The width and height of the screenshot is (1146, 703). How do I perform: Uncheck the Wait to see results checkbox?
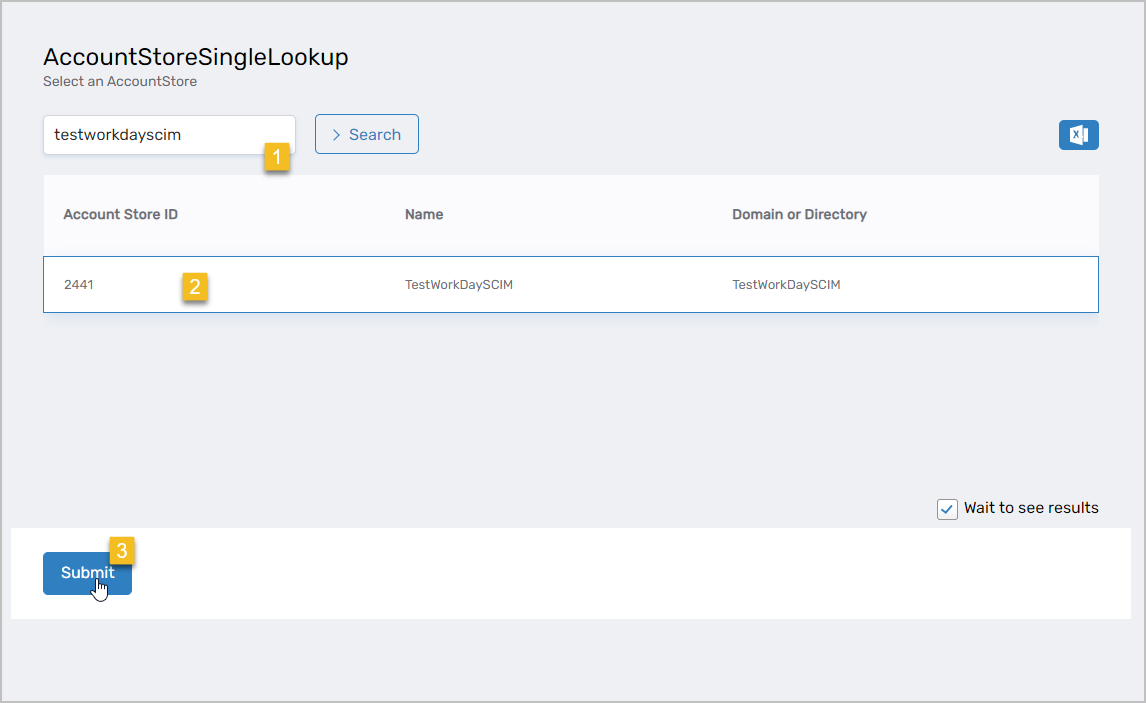pyautogui.click(x=947, y=509)
